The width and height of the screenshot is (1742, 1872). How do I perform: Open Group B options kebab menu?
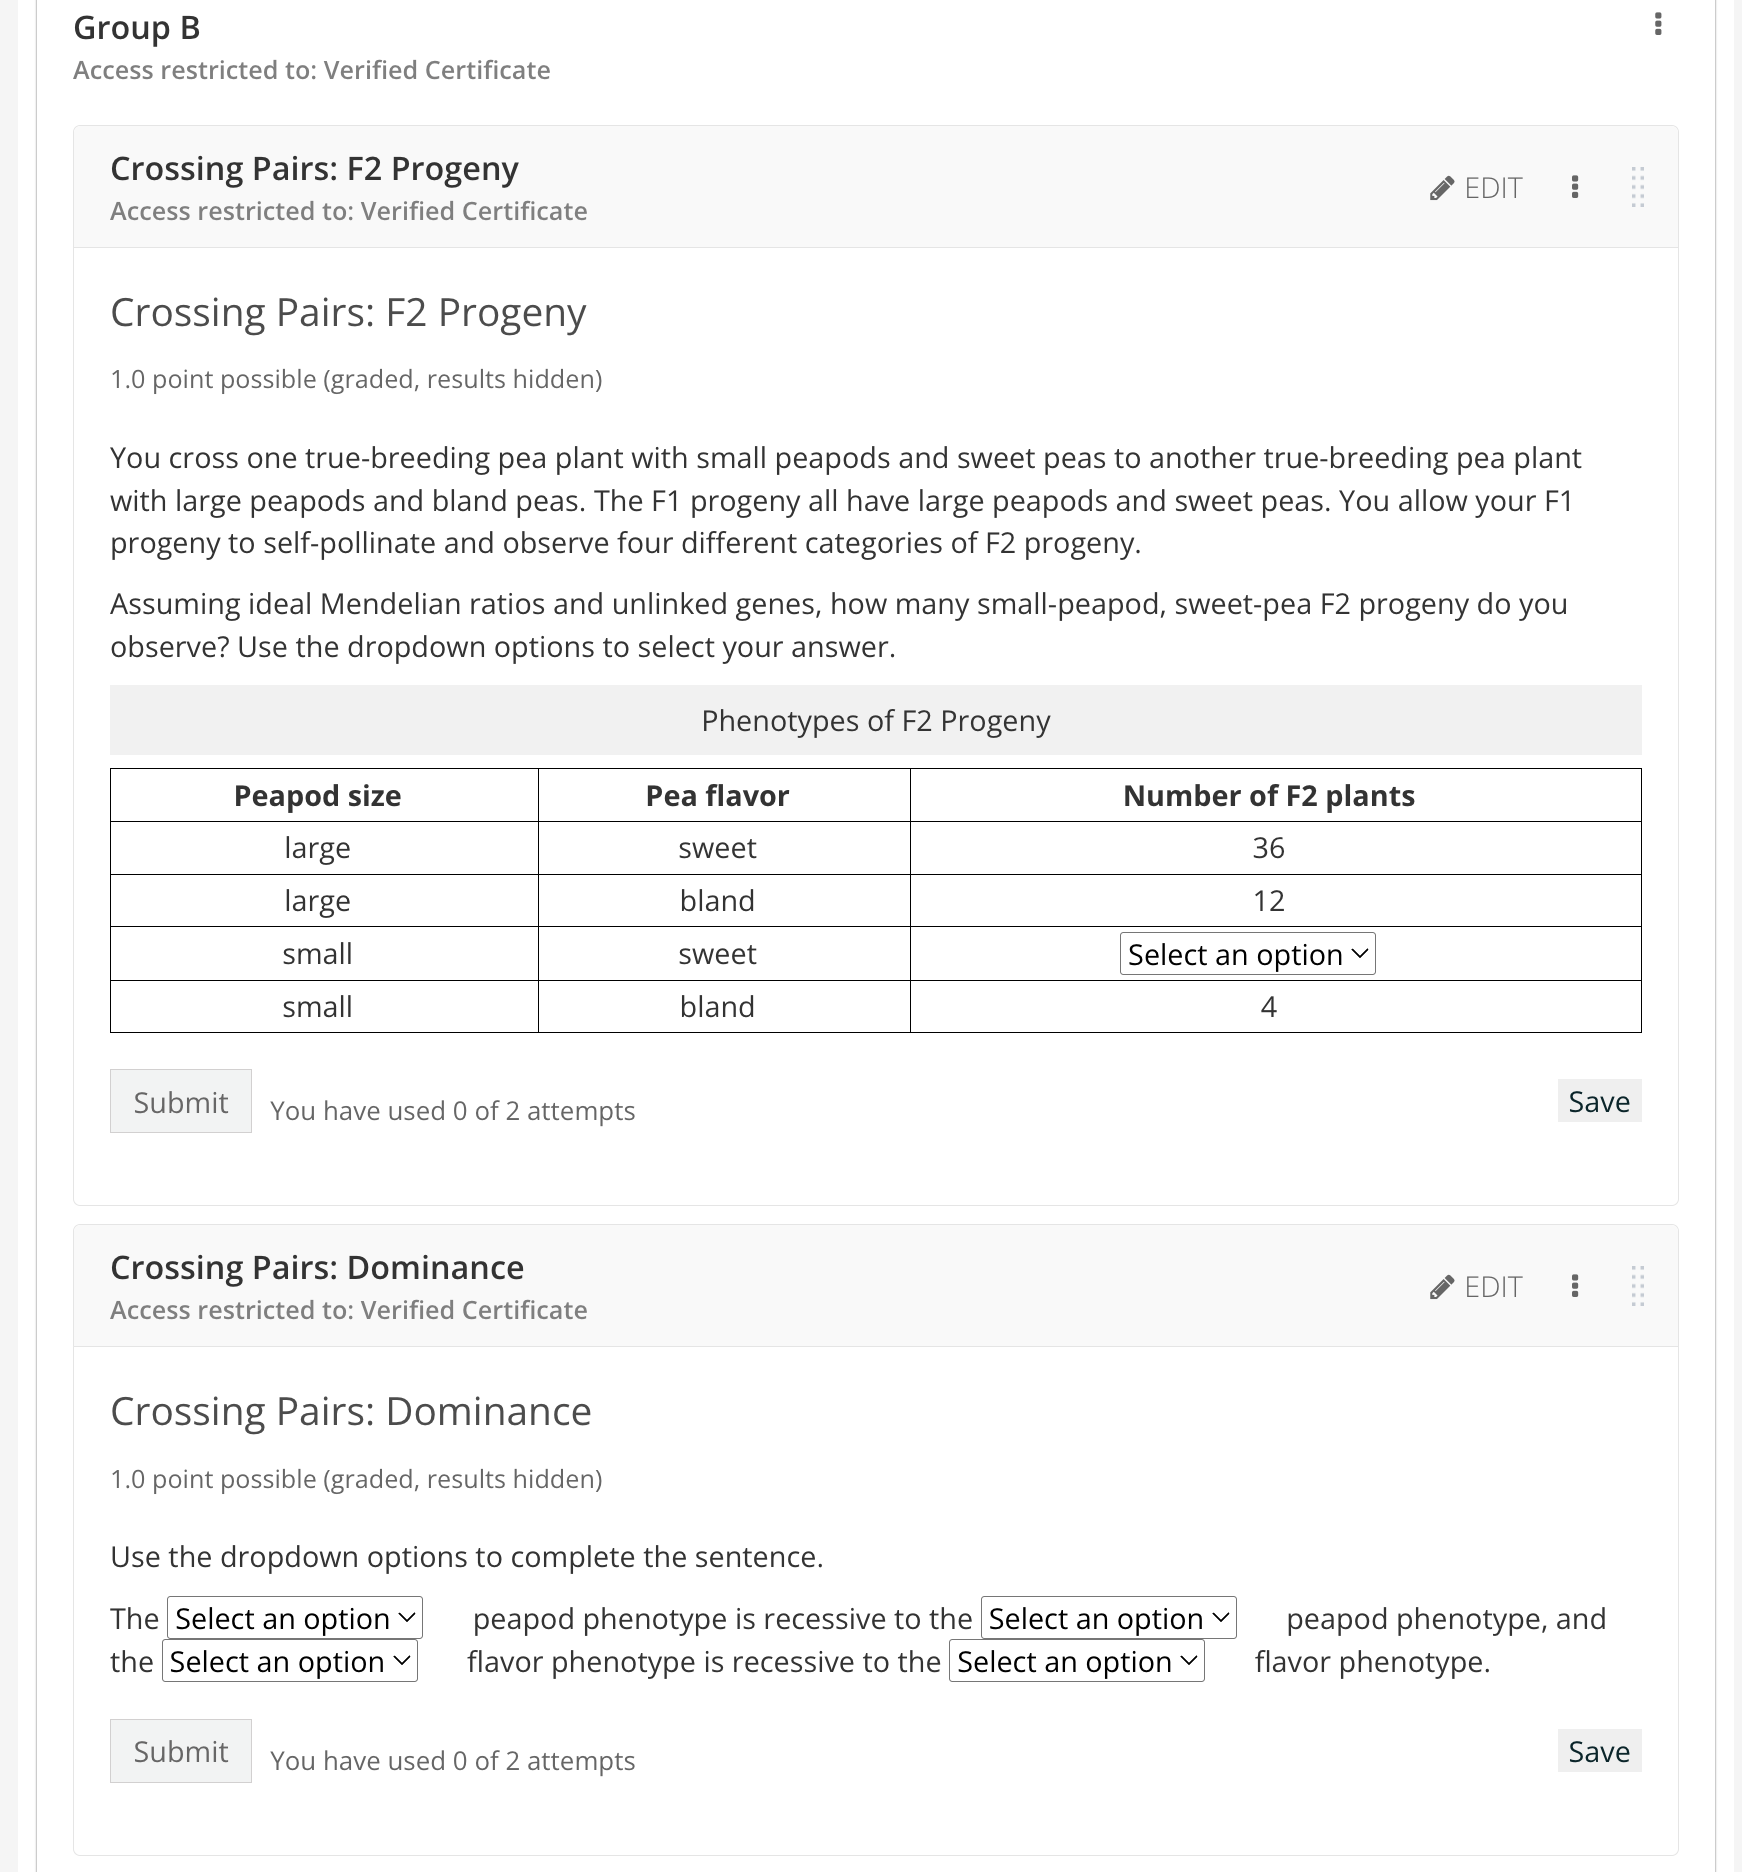1658,24
